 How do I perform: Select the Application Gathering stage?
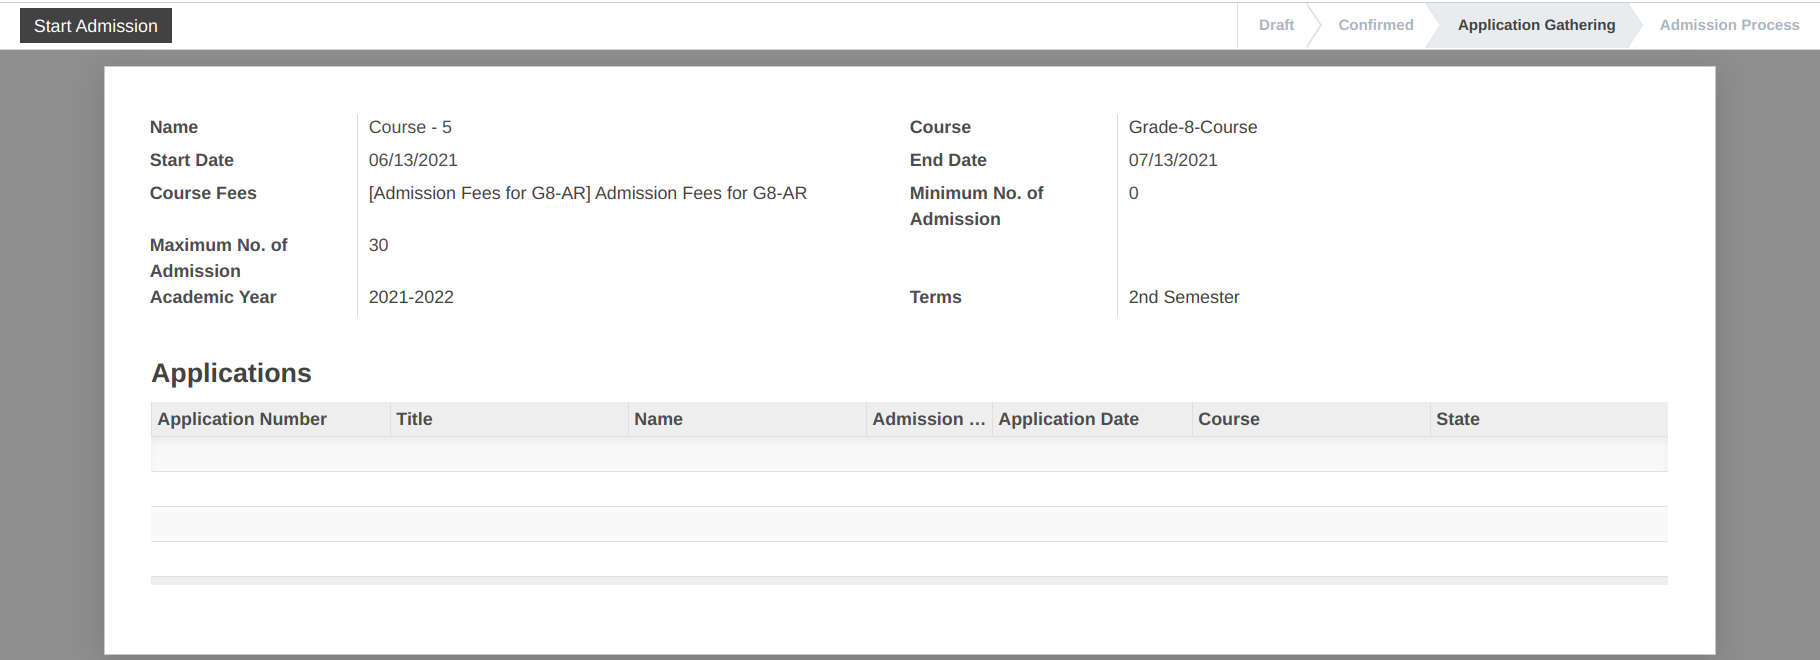pyautogui.click(x=1536, y=25)
